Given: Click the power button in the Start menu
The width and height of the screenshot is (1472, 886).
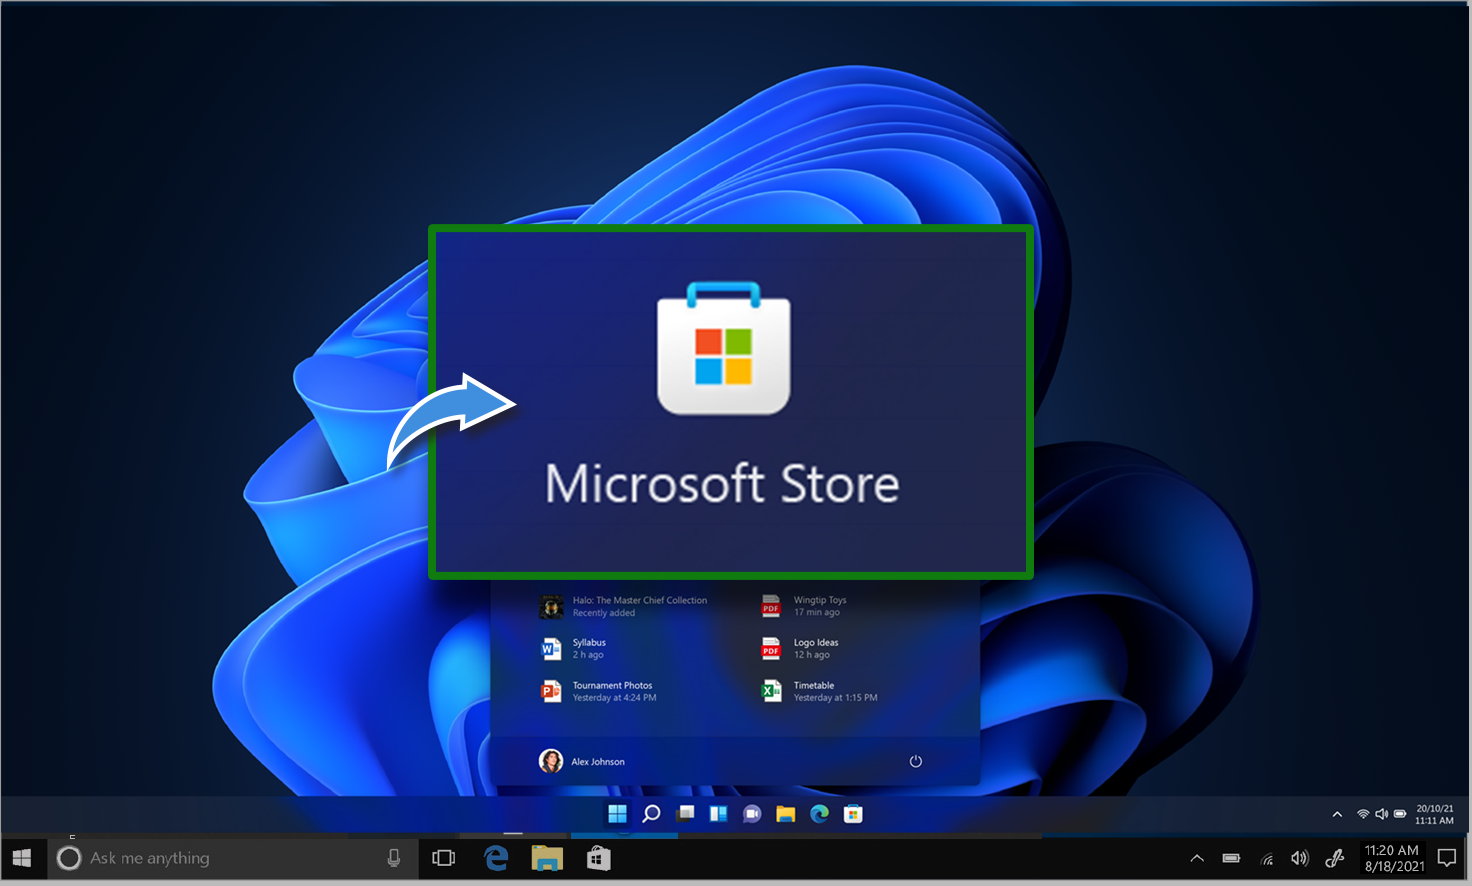Looking at the screenshot, I should [x=915, y=761].
